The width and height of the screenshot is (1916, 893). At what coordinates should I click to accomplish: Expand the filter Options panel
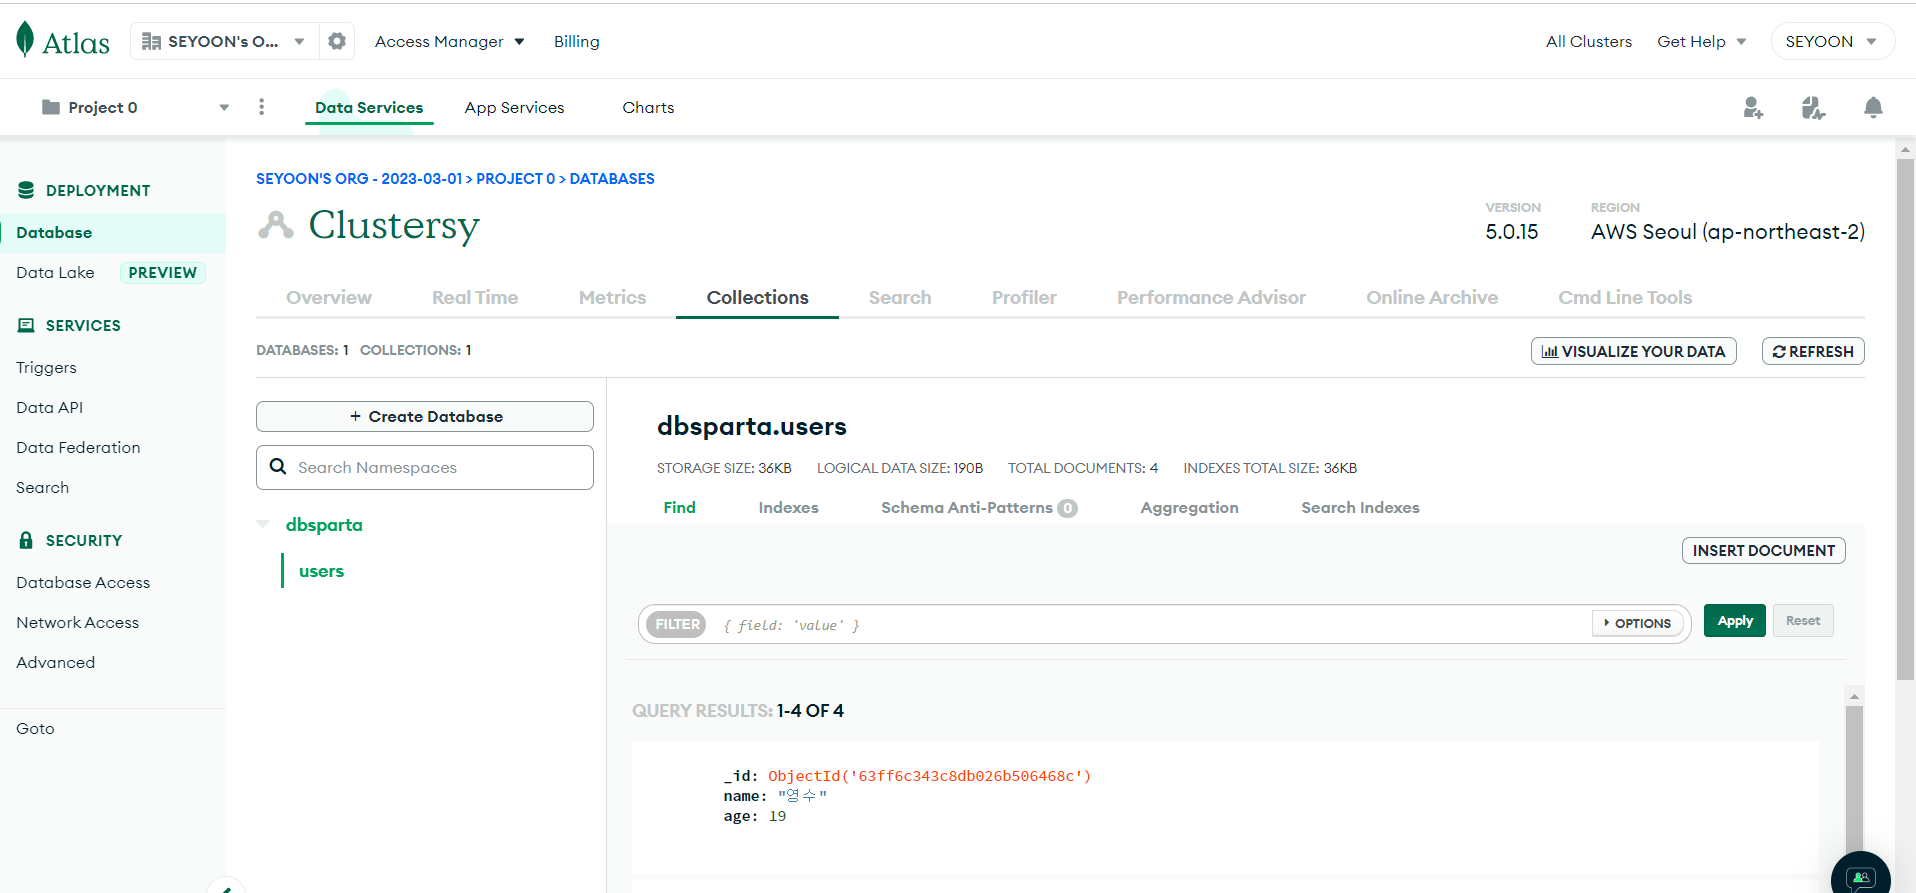[x=1638, y=623]
